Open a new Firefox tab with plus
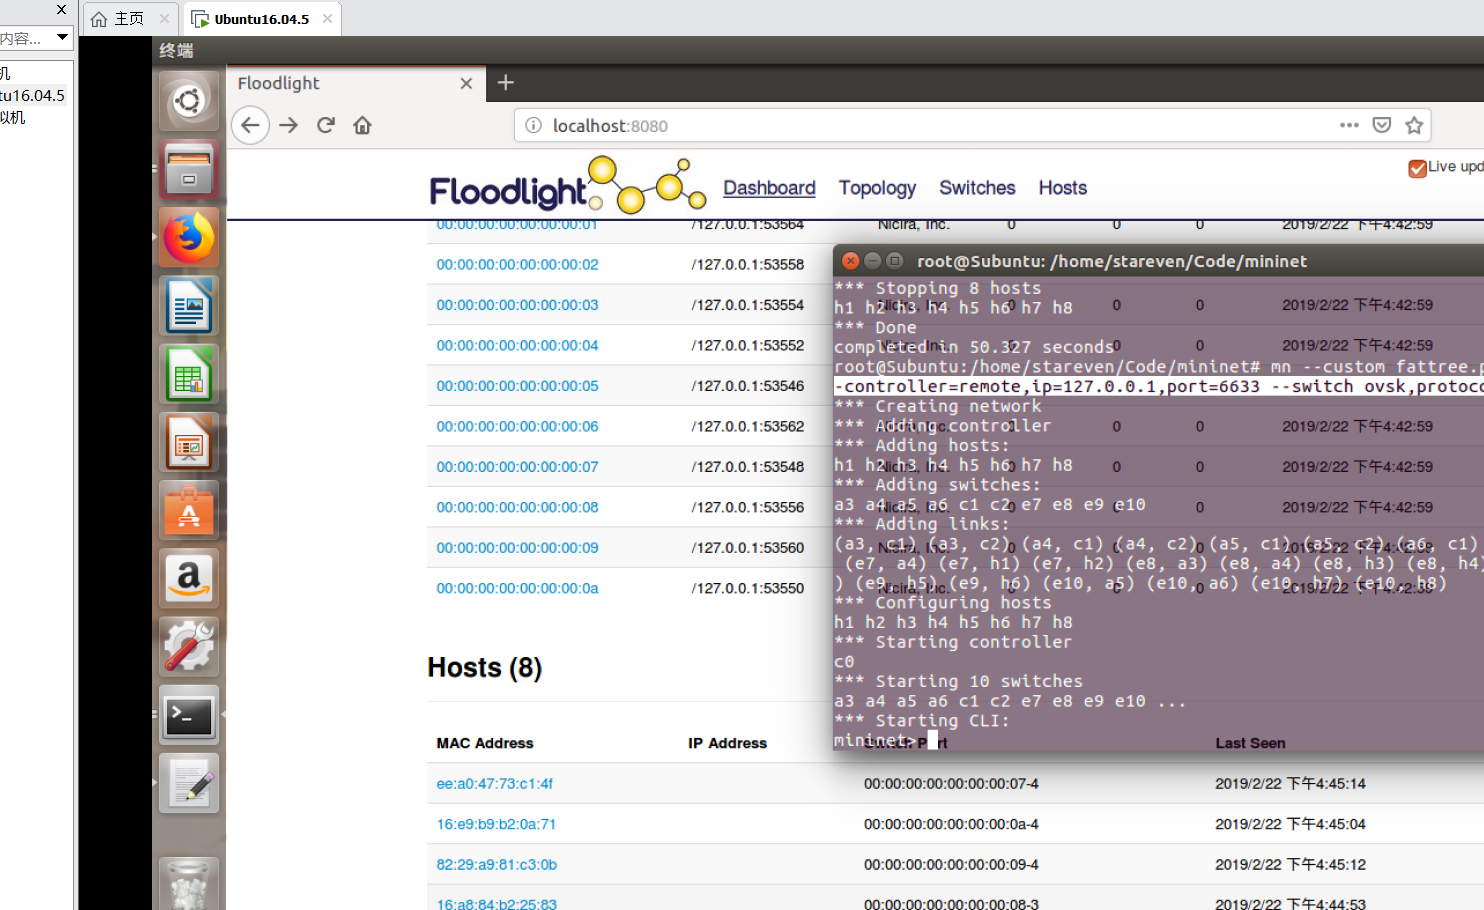 coord(505,83)
